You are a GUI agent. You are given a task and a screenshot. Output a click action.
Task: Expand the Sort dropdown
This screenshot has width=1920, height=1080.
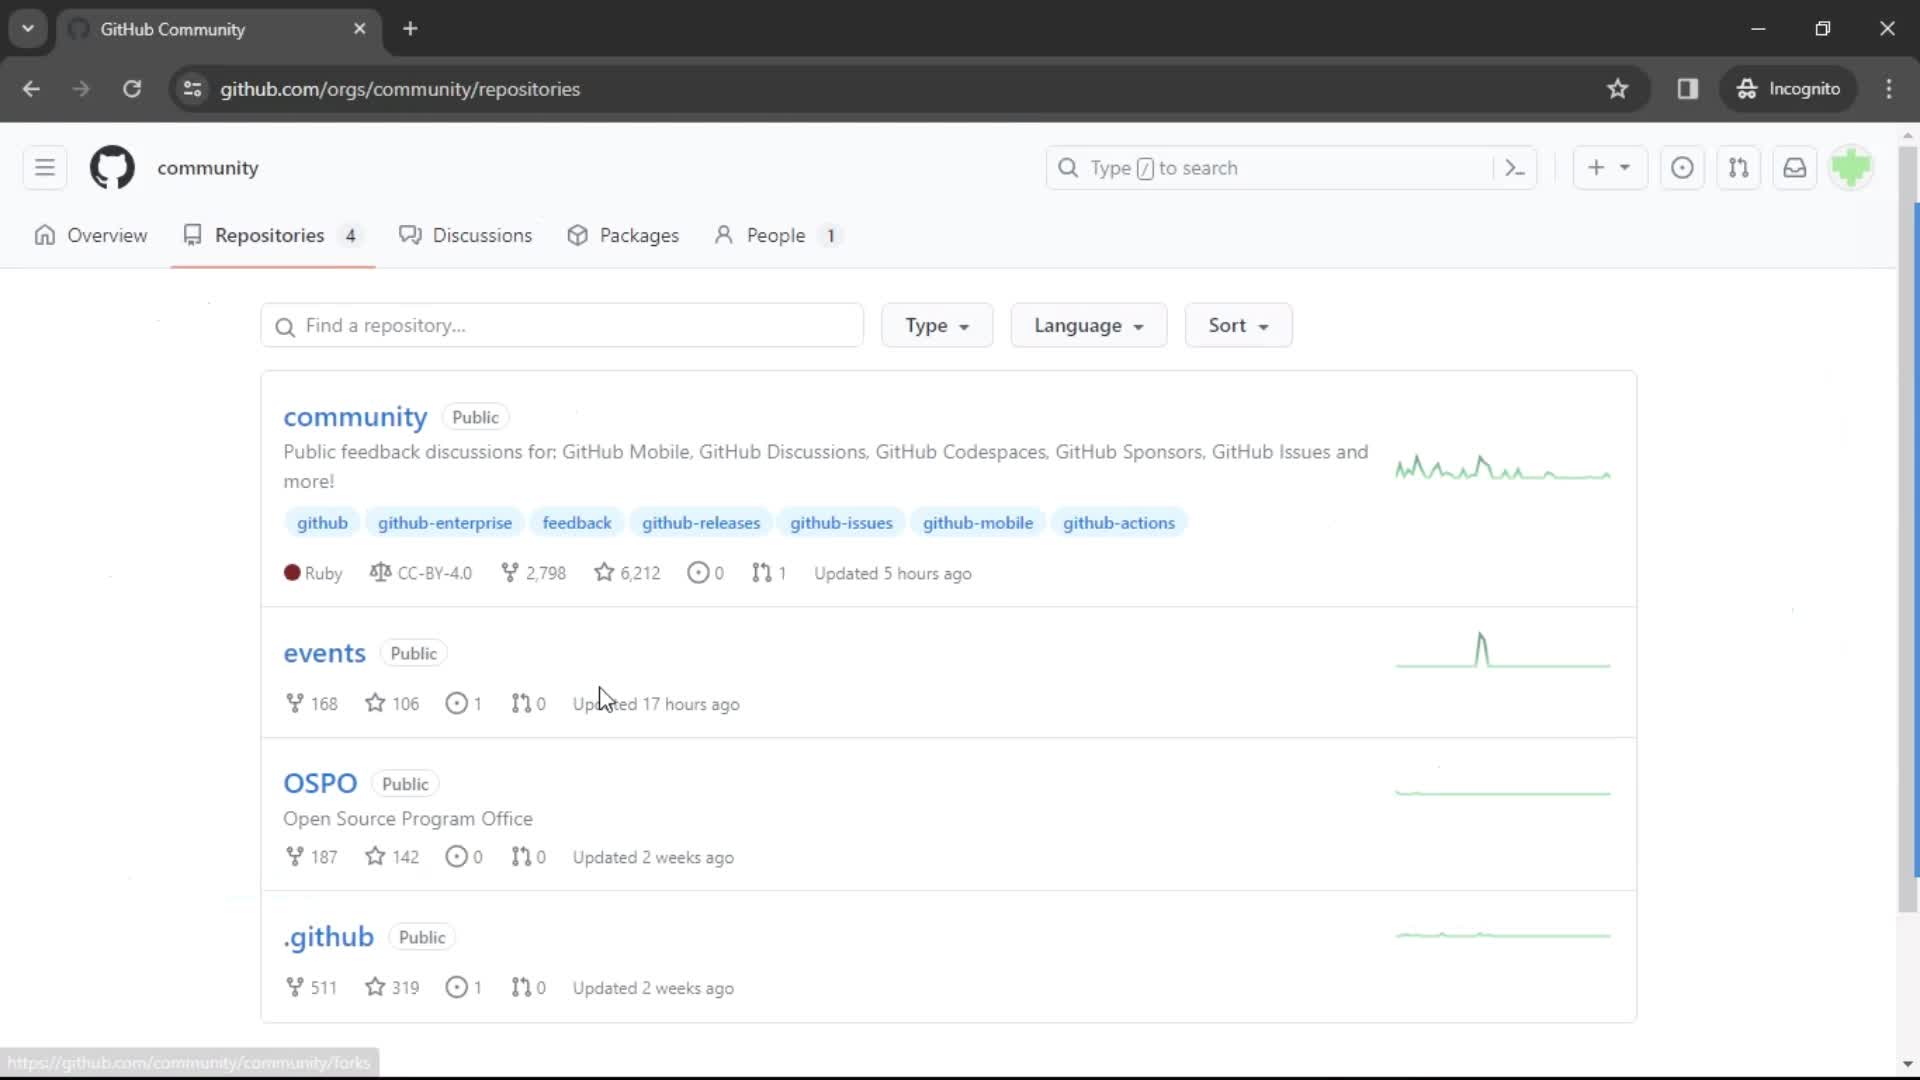1238,326
